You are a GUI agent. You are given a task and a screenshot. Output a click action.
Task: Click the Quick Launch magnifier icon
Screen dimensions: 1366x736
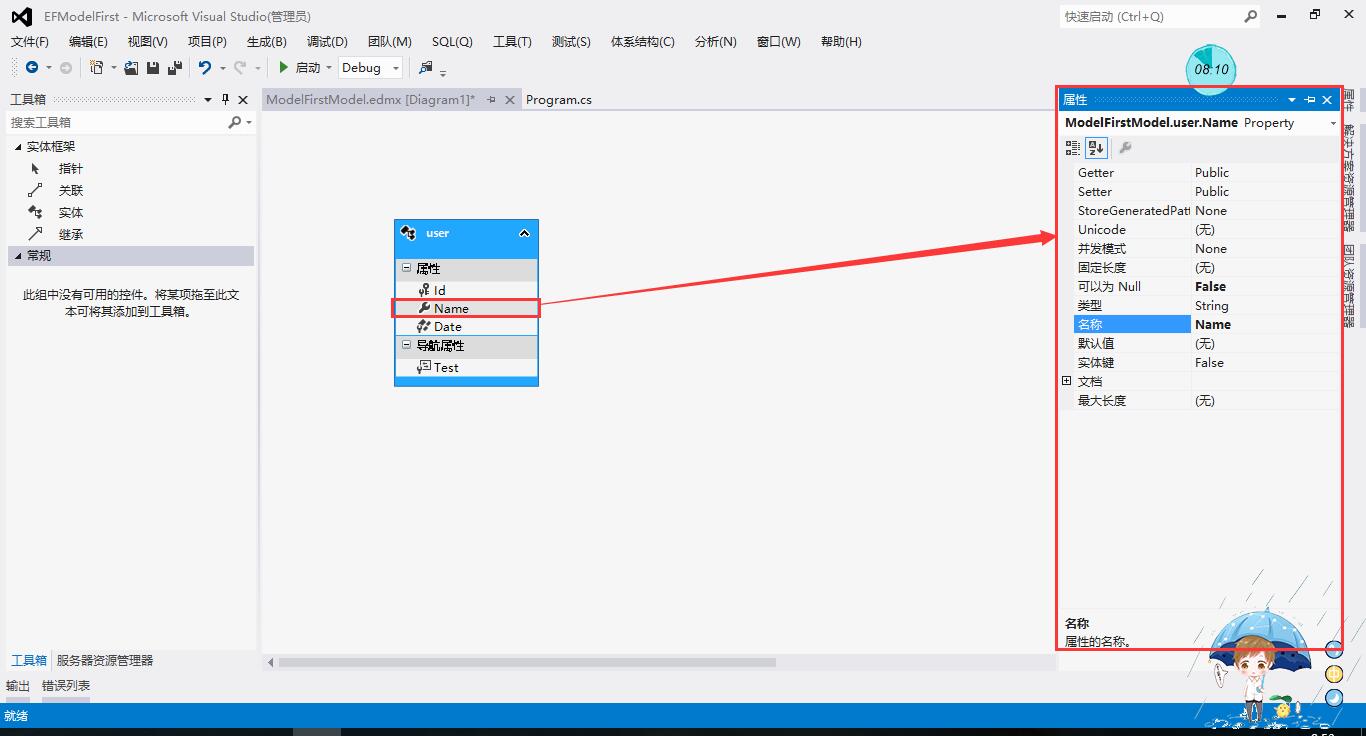[1250, 16]
